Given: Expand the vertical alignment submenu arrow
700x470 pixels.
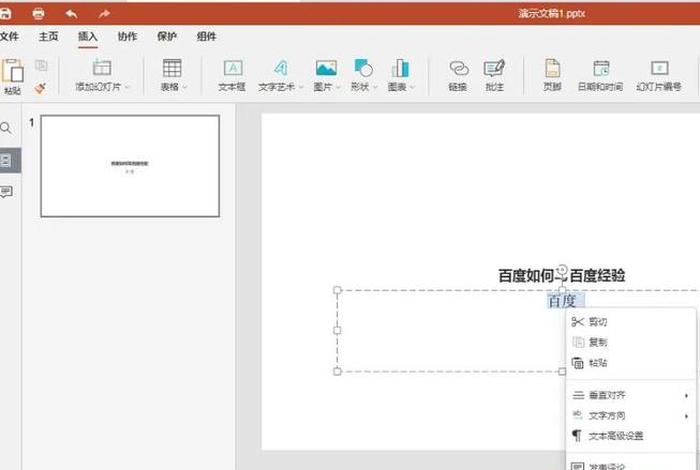Looking at the screenshot, I should [x=686, y=395].
